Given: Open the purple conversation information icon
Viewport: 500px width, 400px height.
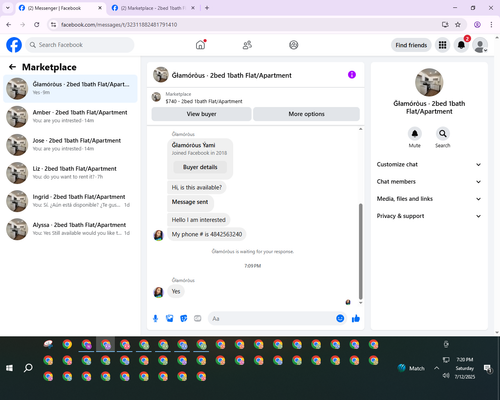Looking at the screenshot, I should pyautogui.click(x=352, y=75).
